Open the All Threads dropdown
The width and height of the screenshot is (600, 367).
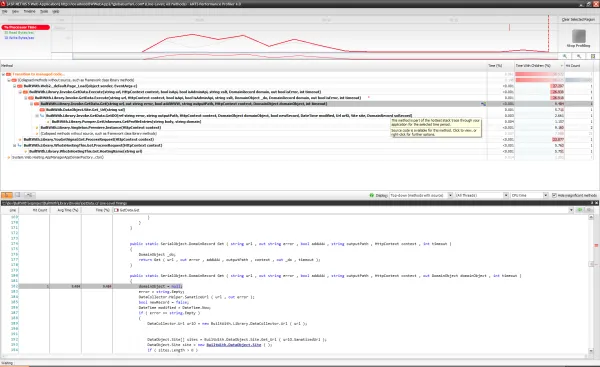[482, 195]
